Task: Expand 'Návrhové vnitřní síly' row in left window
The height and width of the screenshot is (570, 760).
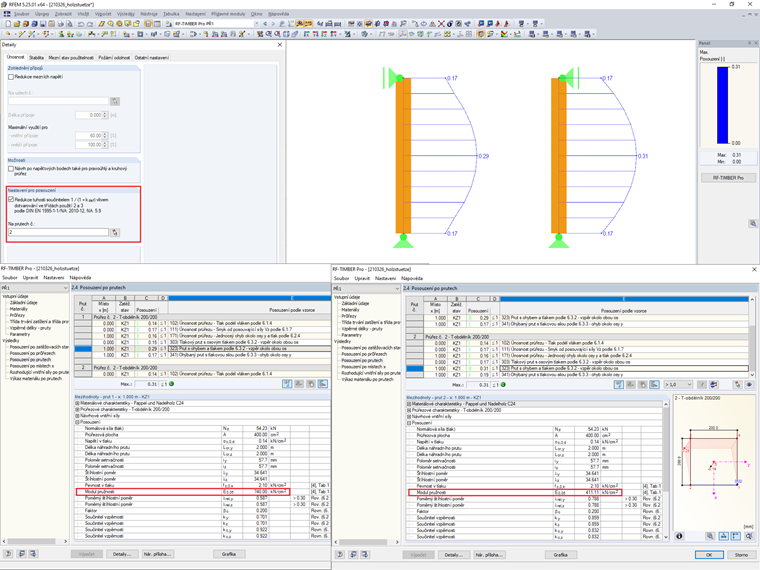Action: (x=77, y=416)
